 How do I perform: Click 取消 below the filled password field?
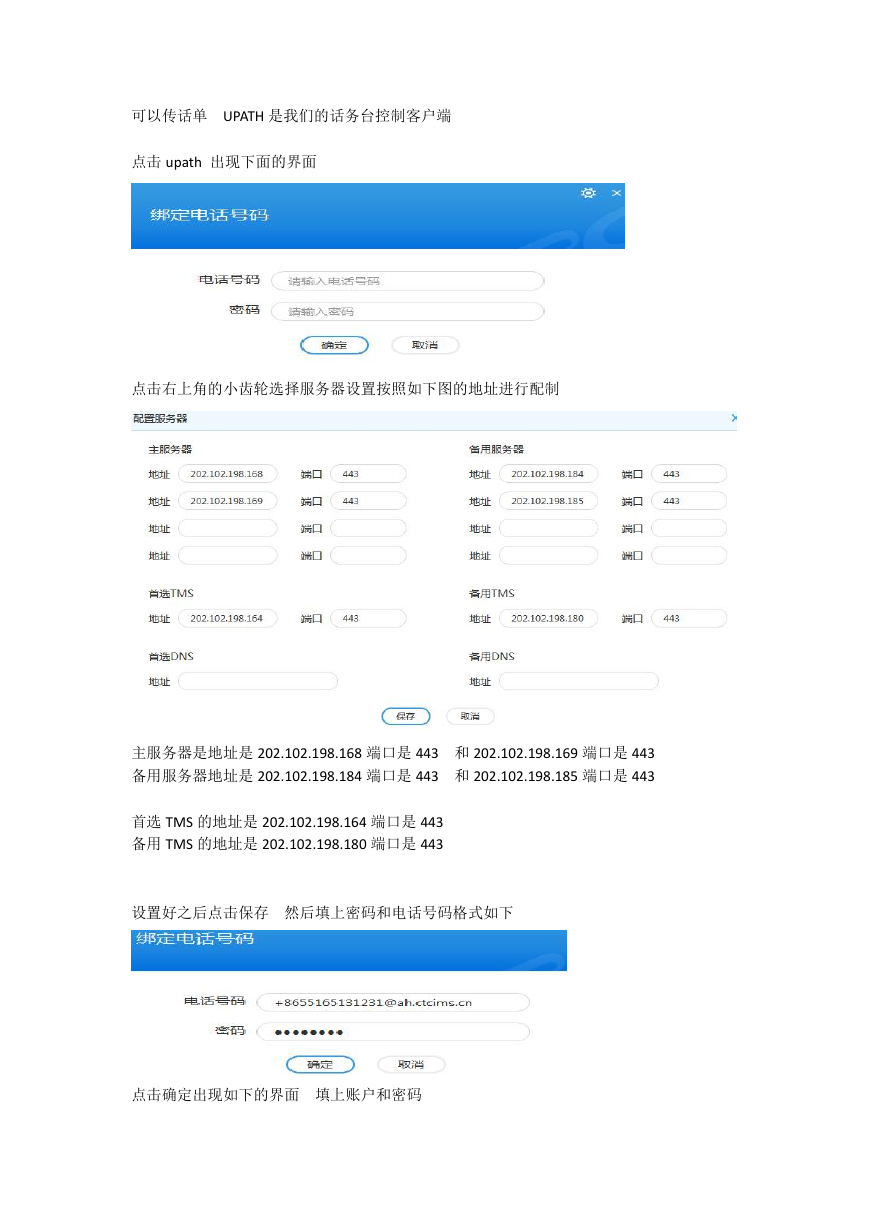(x=411, y=1065)
